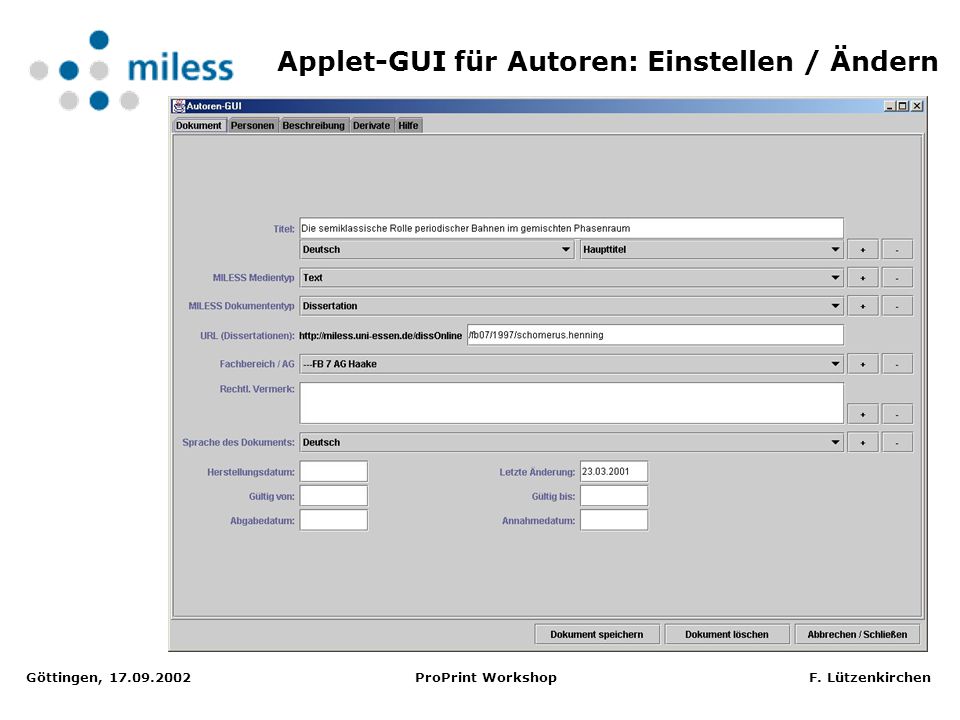
Task: Add a Rechtl. Vermerk entry with plus
Action: tap(863, 414)
